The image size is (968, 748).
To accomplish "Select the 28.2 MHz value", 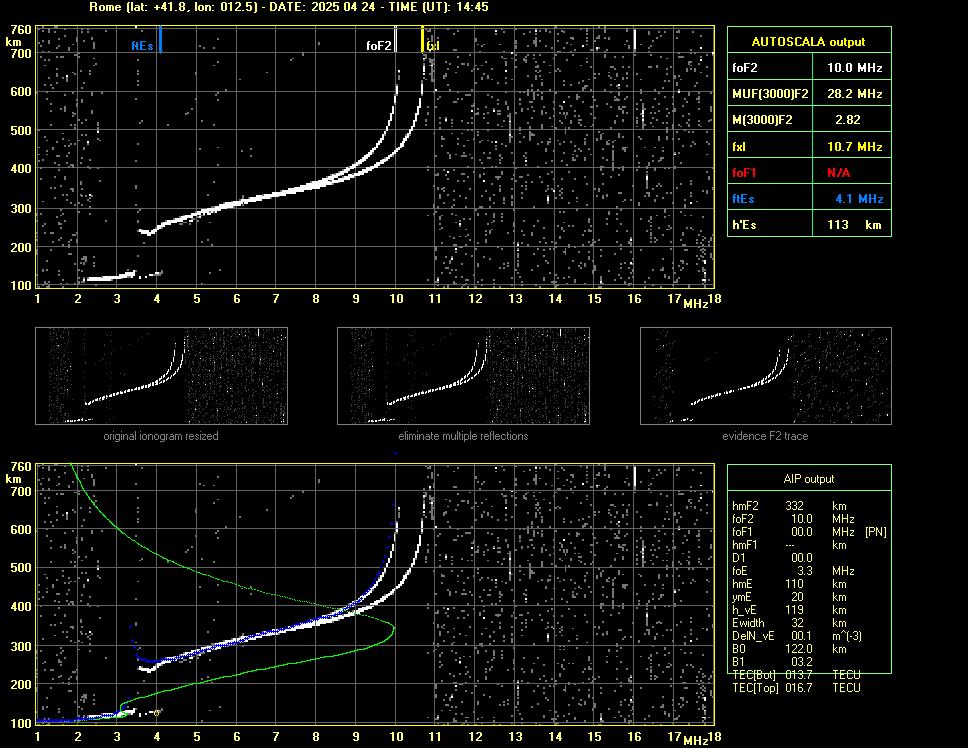I will [x=854, y=94].
